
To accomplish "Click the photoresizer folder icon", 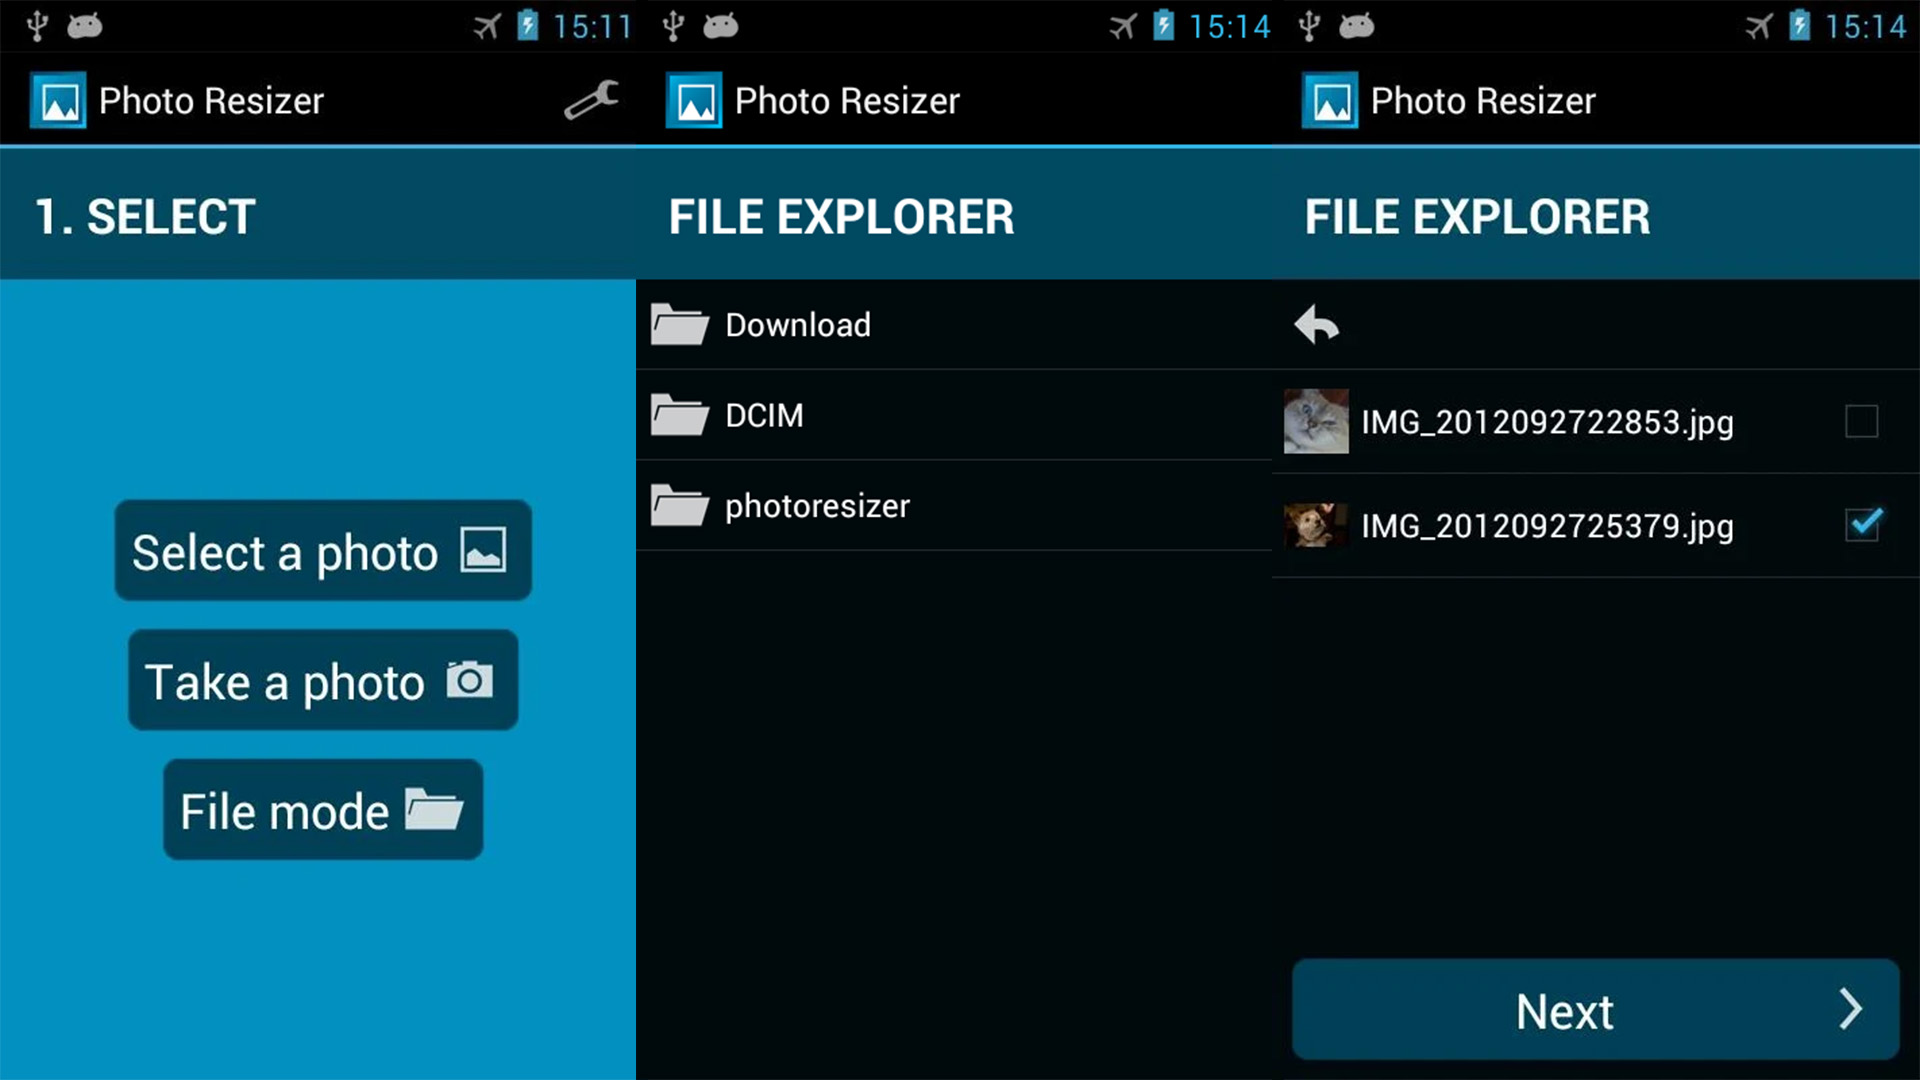I will click(x=680, y=506).
